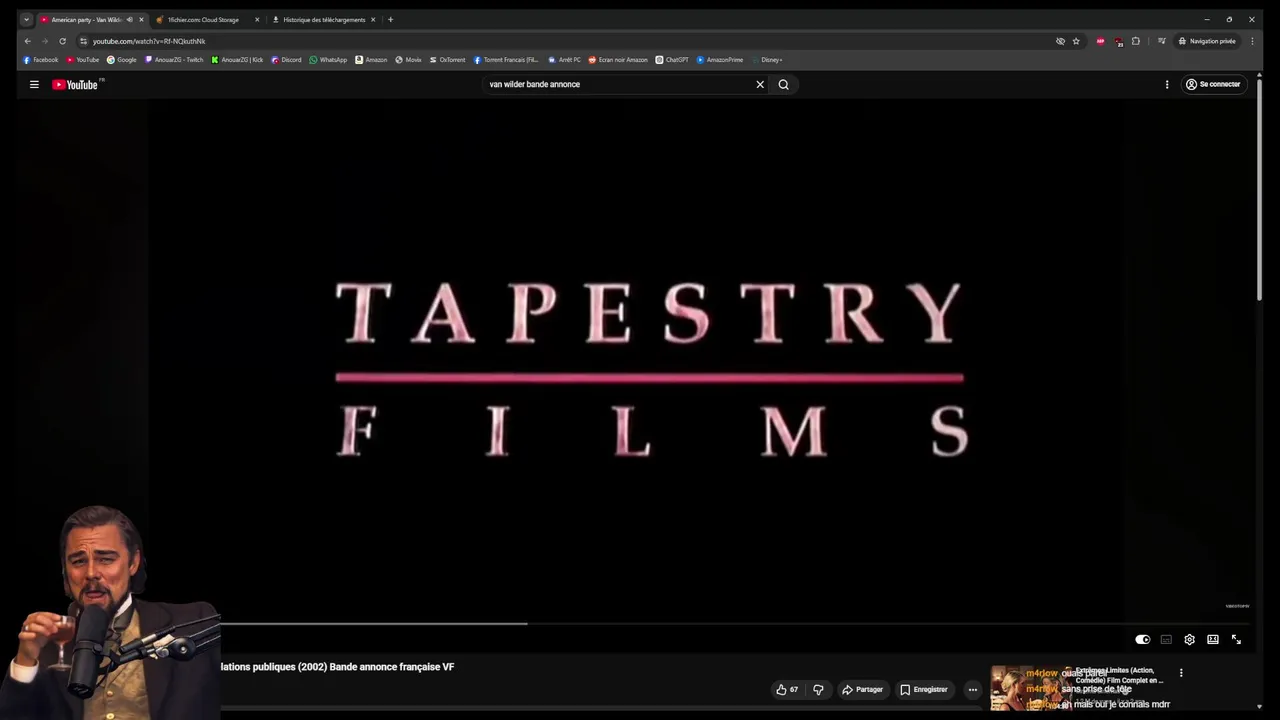Open the Discord bookmark
Image resolution: width=1280 pixels, height=720 pixels.
(287, 60)
